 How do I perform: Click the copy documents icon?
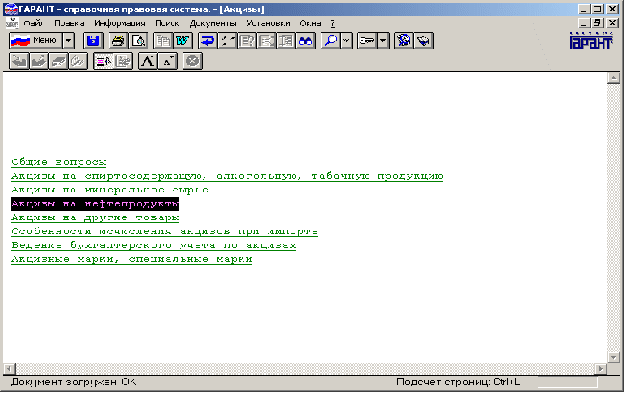click(x=163, y=41)
